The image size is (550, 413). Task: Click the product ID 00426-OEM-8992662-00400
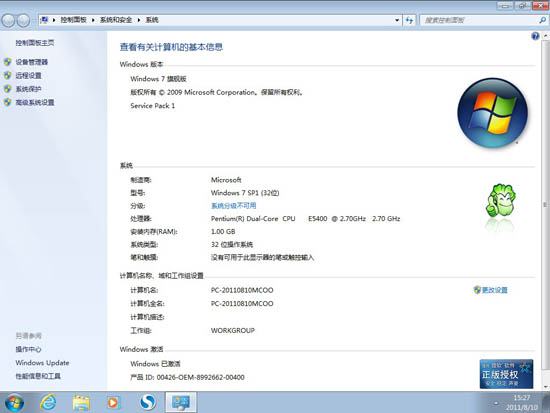200,377
